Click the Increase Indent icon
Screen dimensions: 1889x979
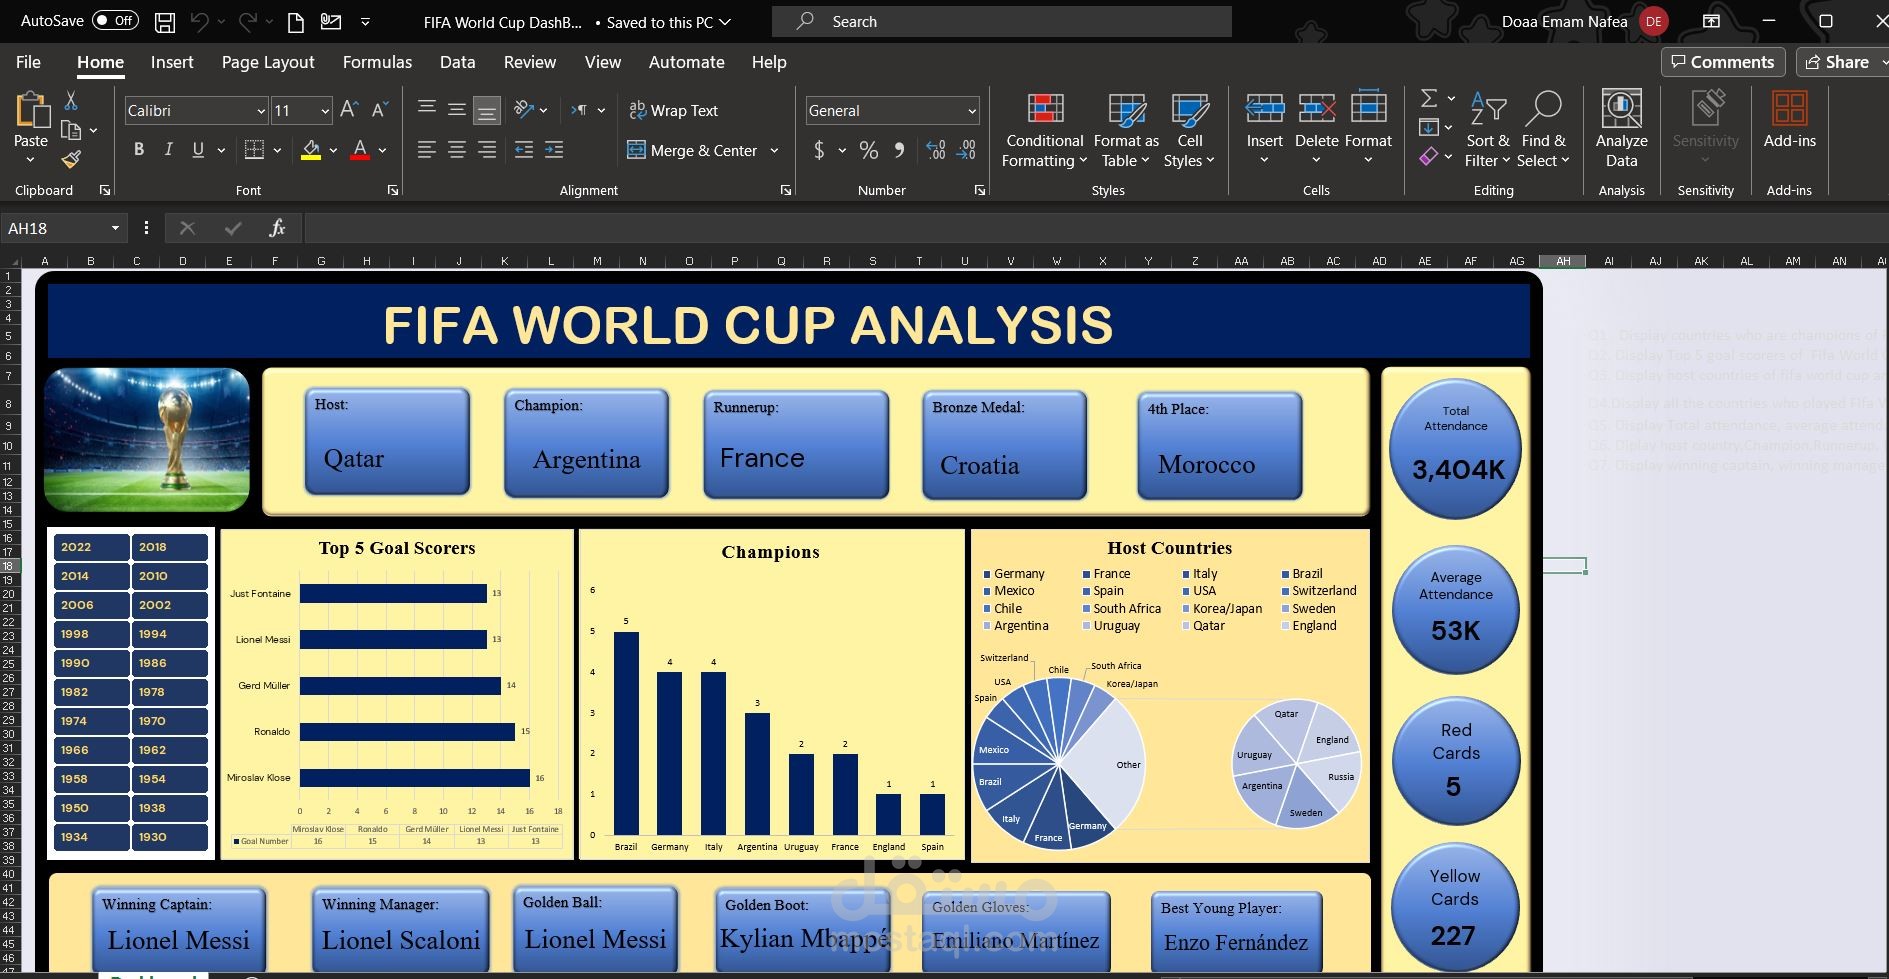554,150
